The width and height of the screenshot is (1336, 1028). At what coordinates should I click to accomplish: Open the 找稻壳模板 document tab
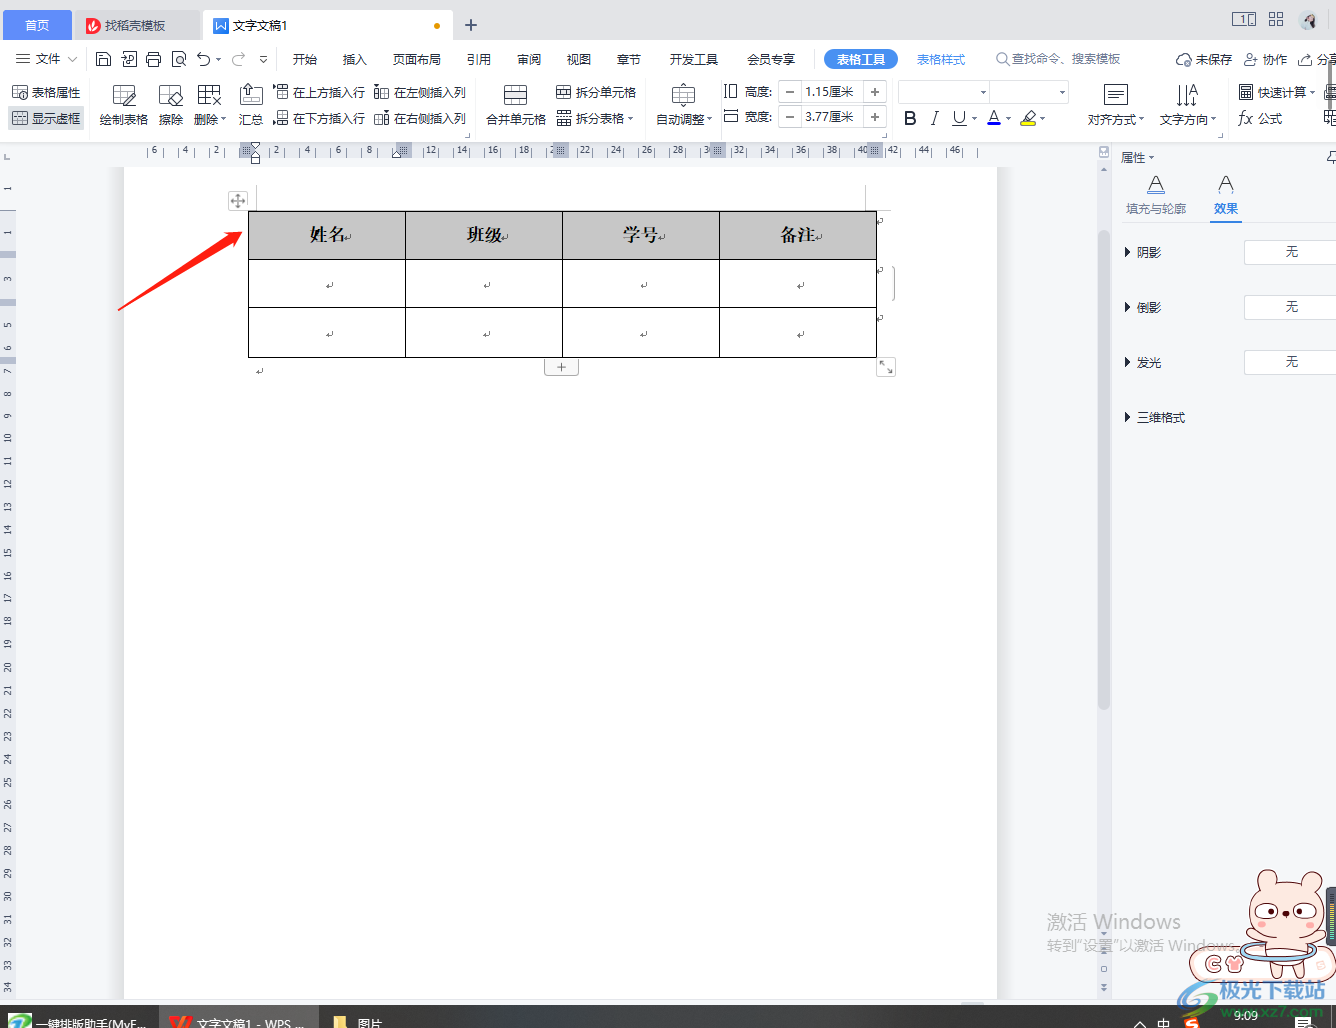137,25
